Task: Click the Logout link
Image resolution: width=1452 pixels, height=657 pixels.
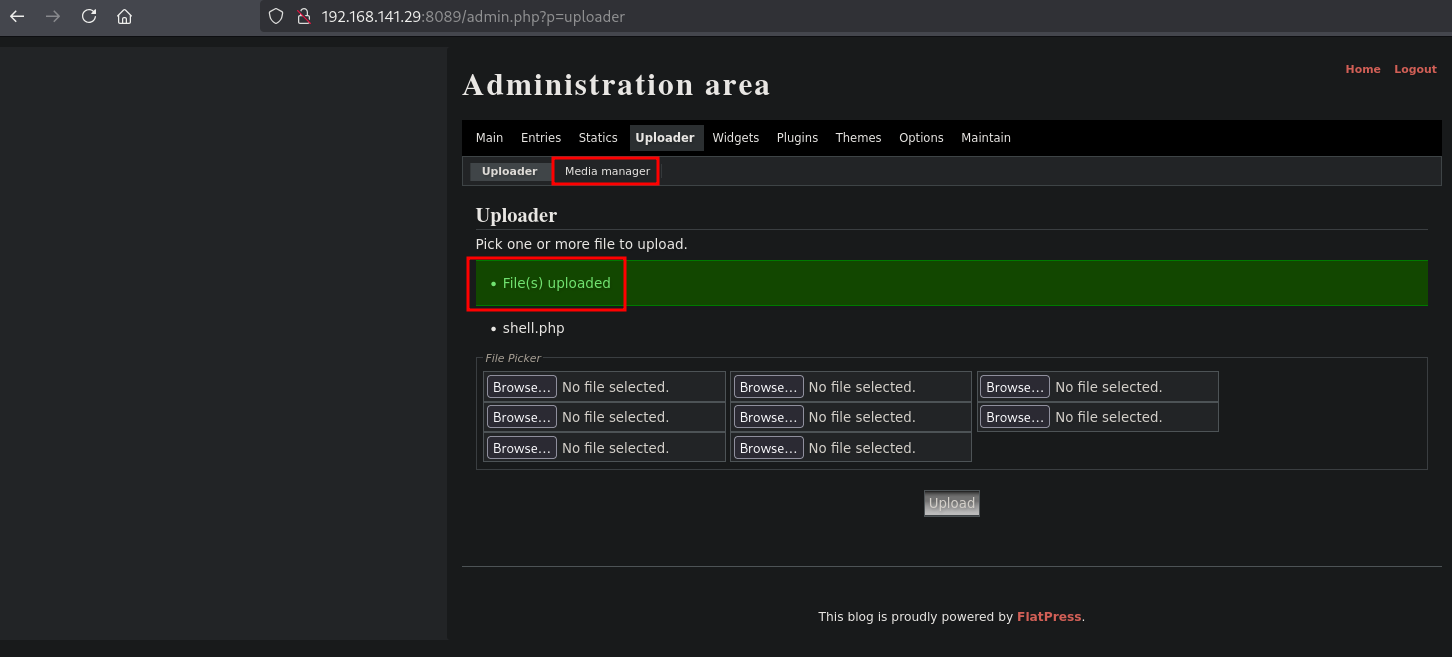Action: point(1415,70)
